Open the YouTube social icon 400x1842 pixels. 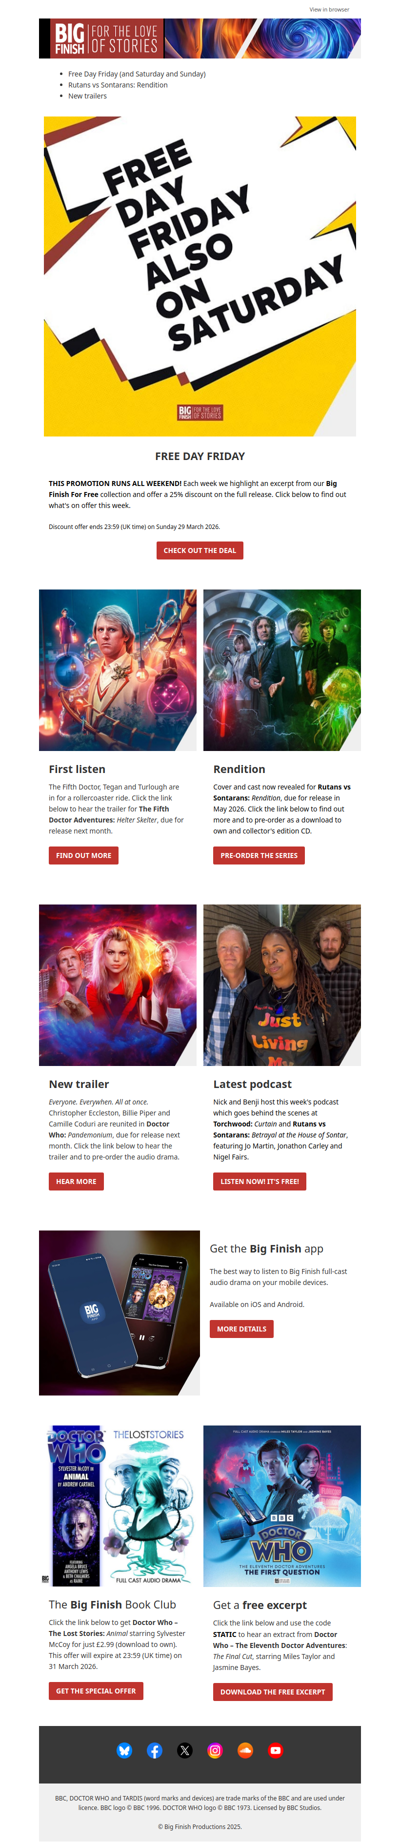275,1750
